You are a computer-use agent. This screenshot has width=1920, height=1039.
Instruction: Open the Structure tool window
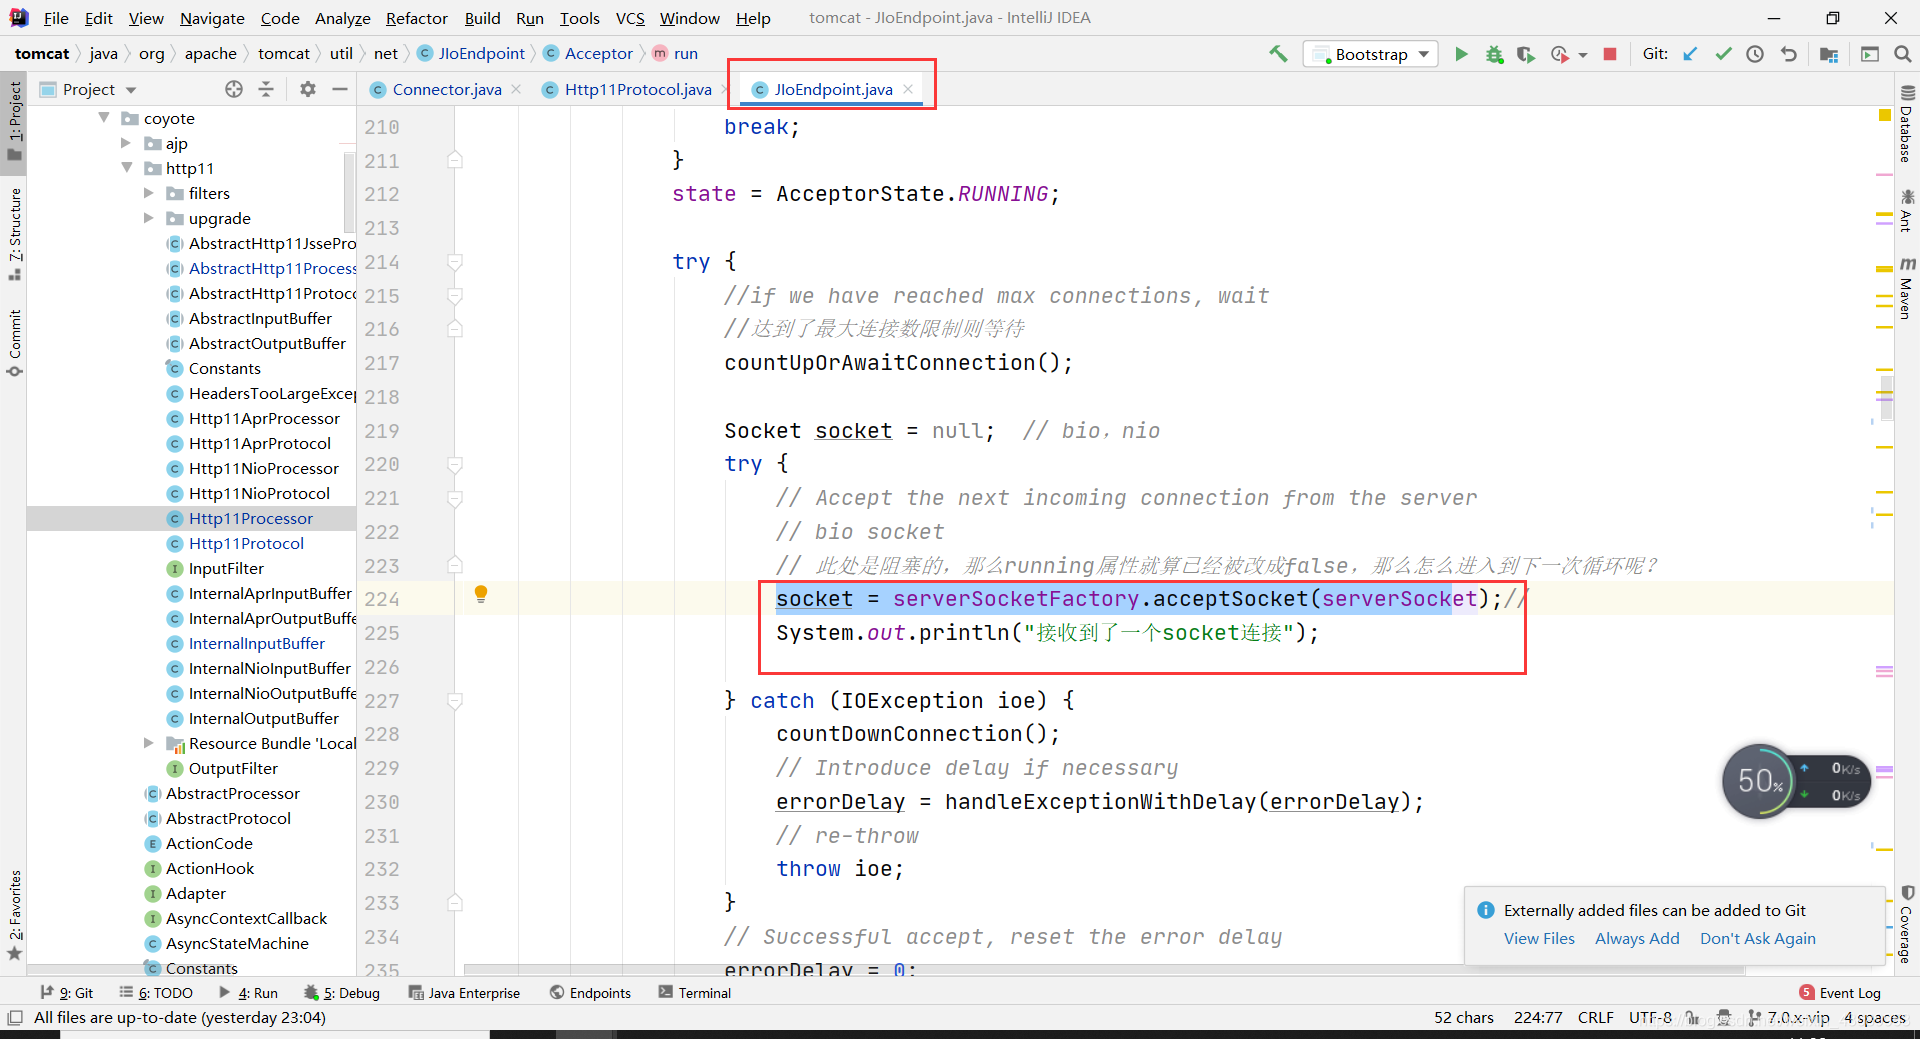(x=14, y=234)
